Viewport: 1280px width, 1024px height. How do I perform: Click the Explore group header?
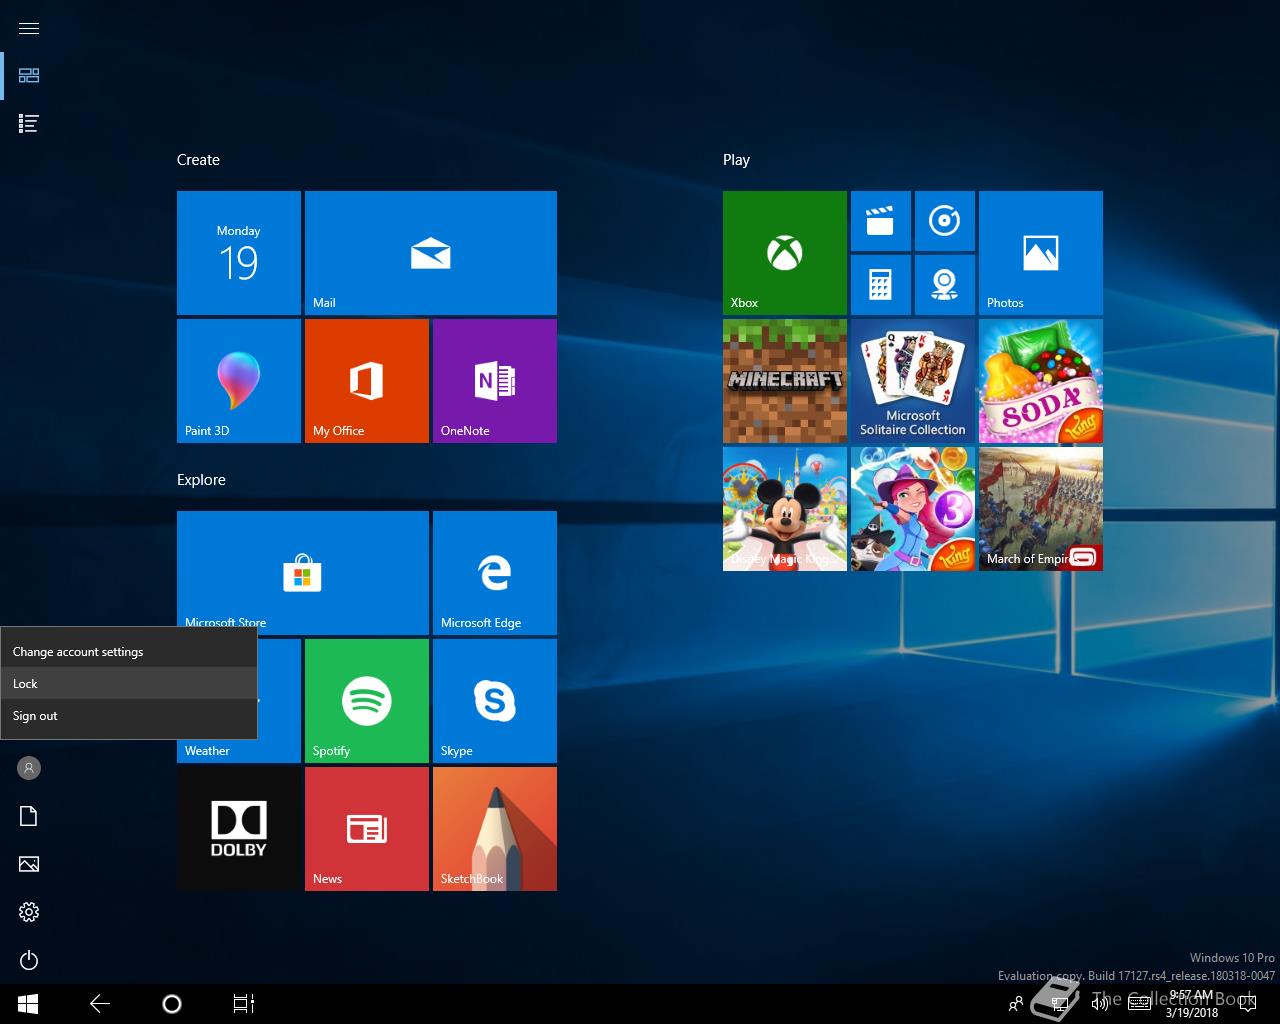pos(201,480)
